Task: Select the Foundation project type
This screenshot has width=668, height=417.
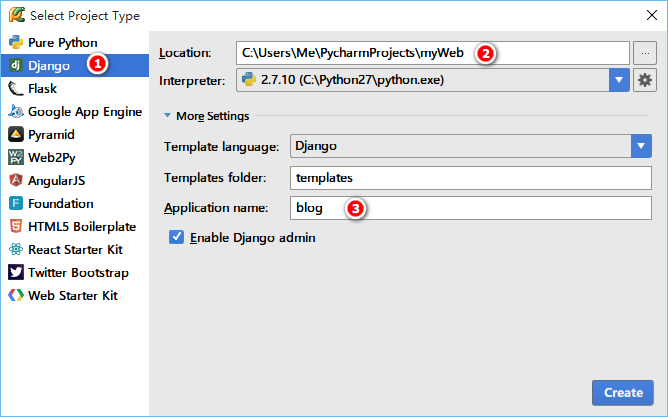Action: 75,203
